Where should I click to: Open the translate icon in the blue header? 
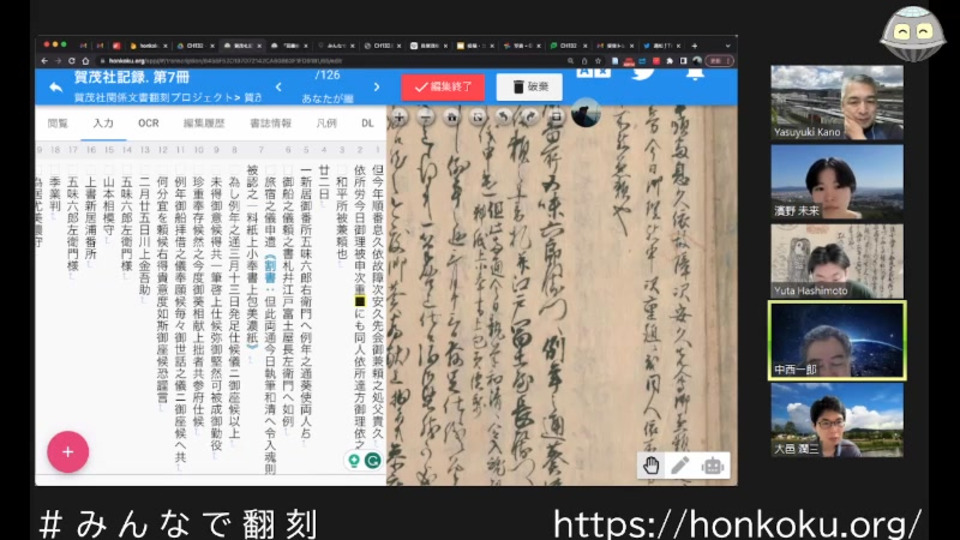click(593, 73)
